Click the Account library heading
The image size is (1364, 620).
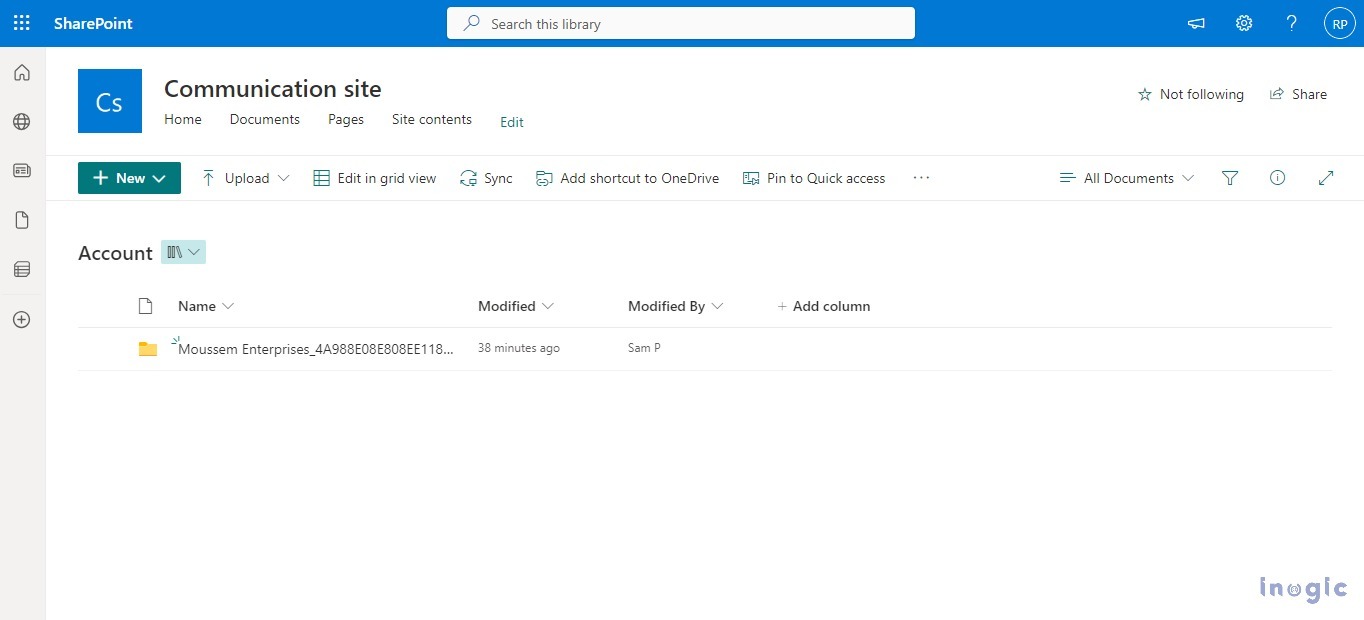coord(115,253)
